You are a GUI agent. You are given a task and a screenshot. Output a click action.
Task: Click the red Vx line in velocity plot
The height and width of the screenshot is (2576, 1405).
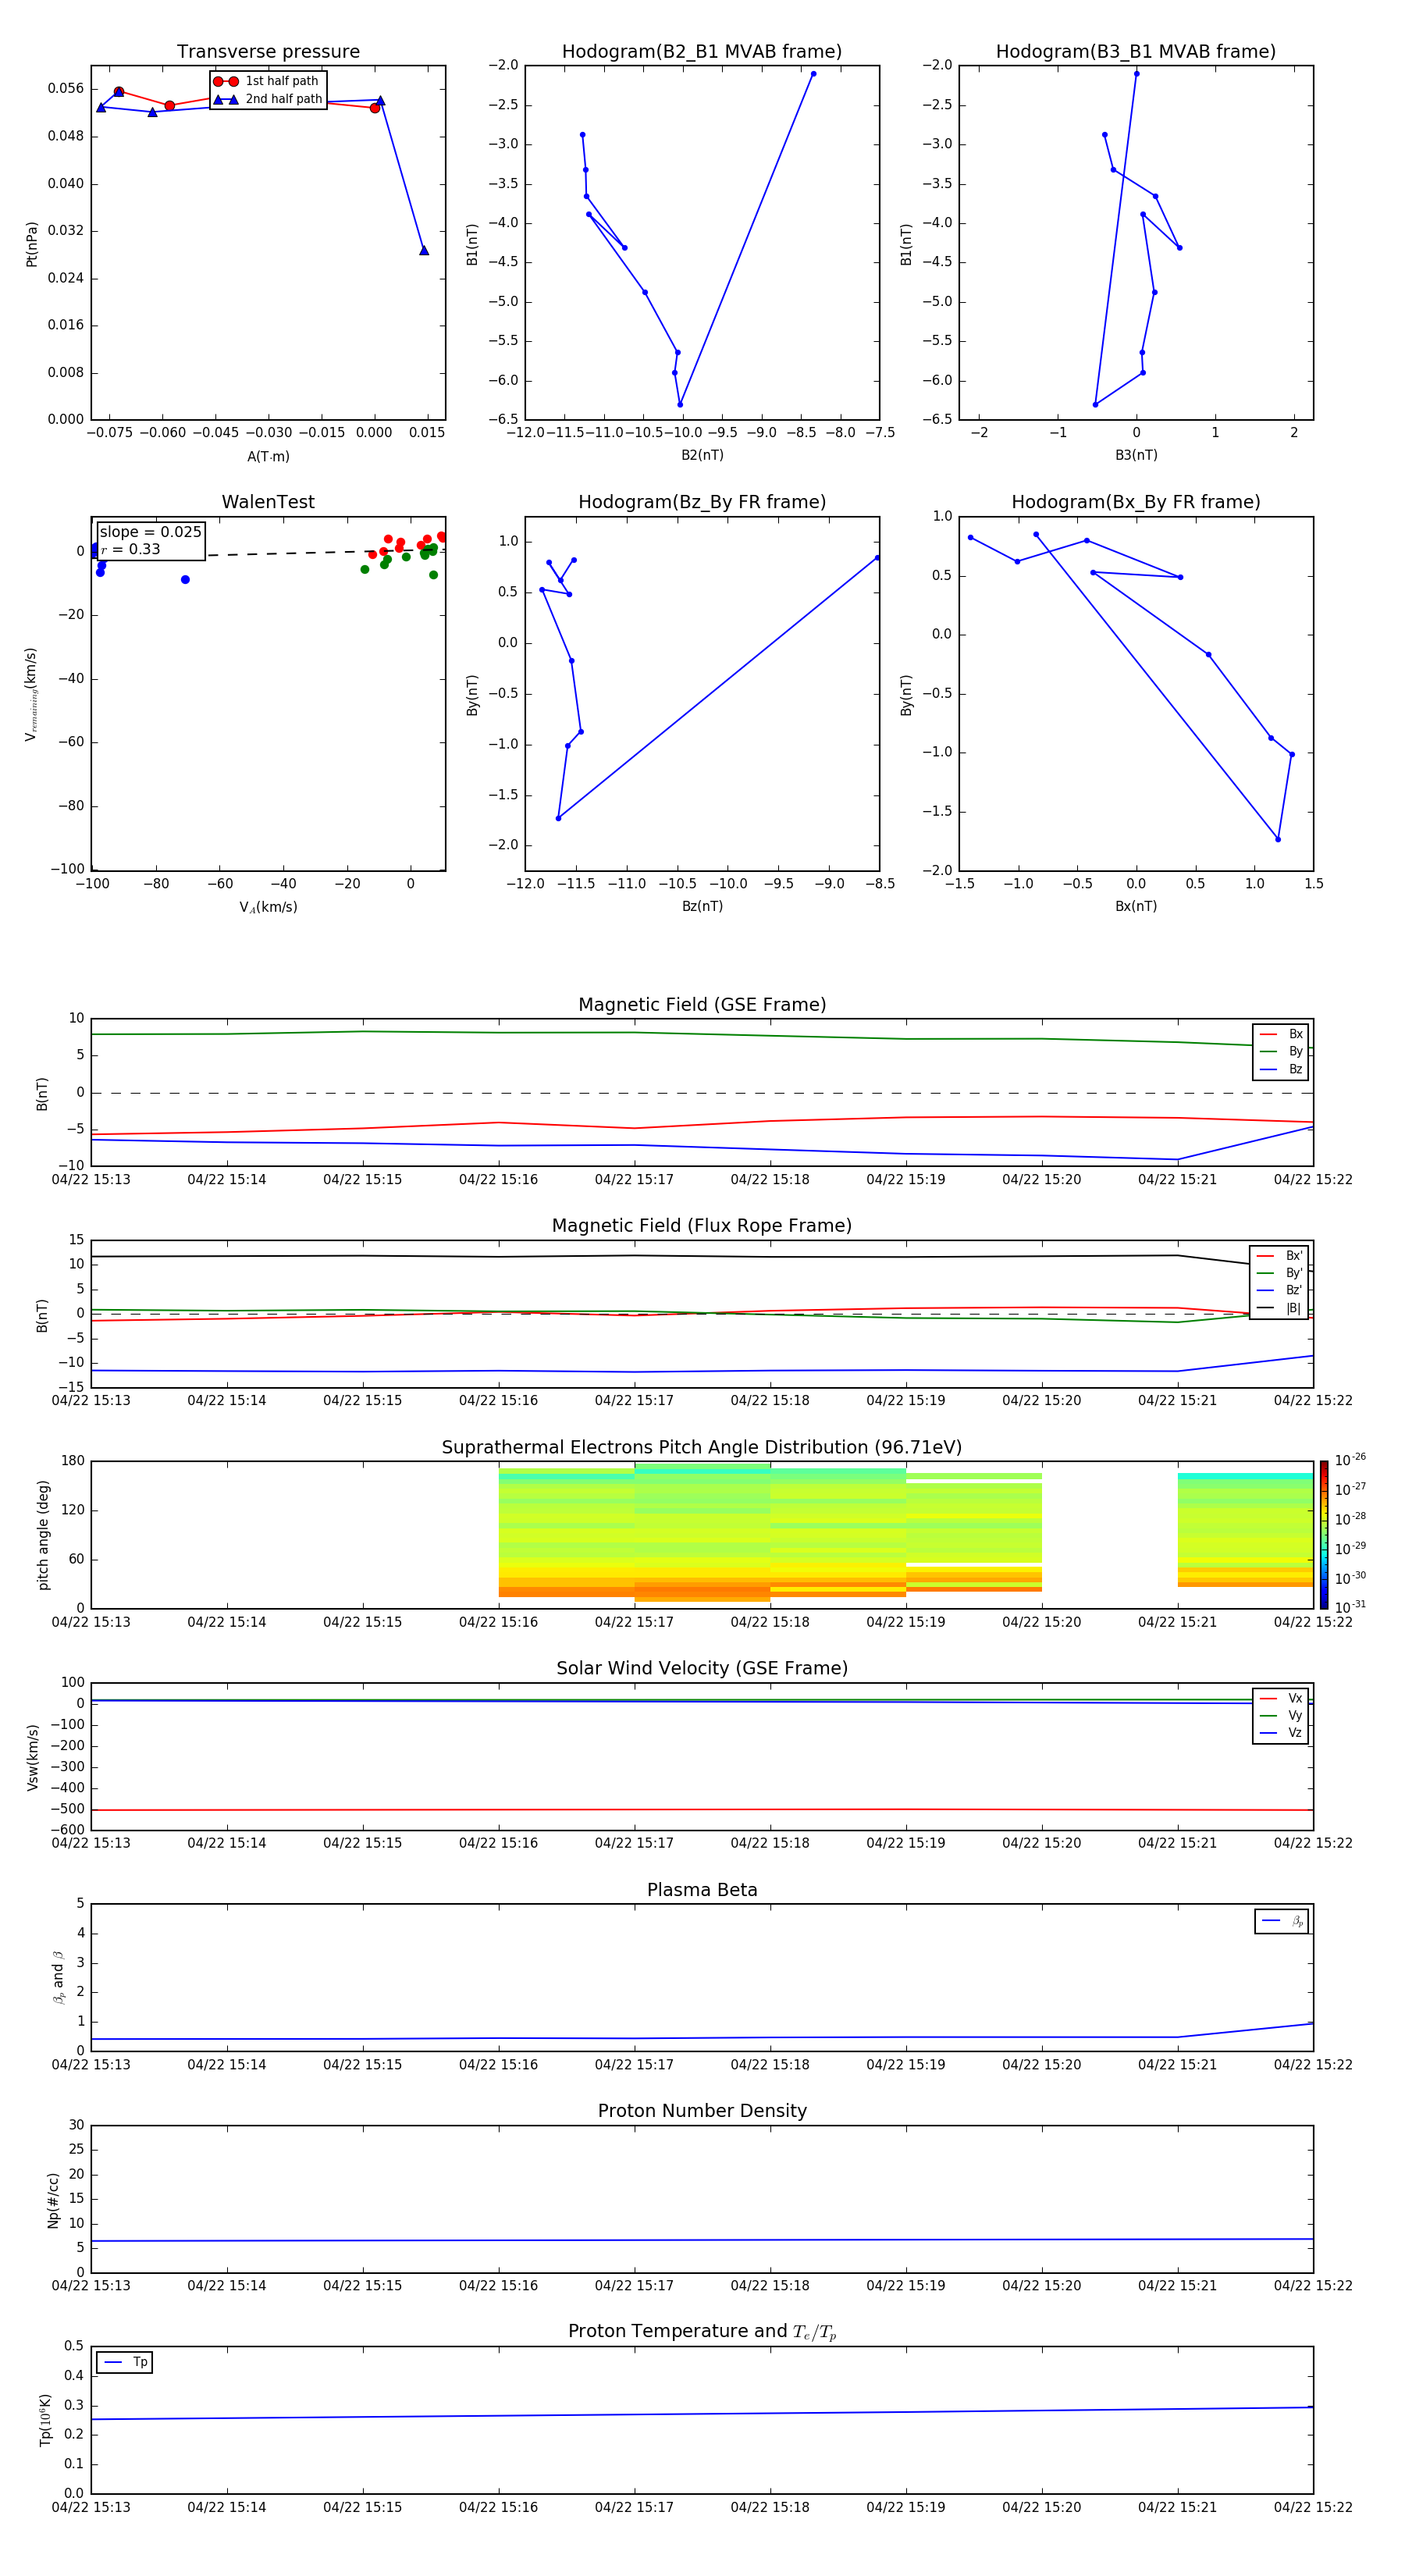(x=702, y=1809)
